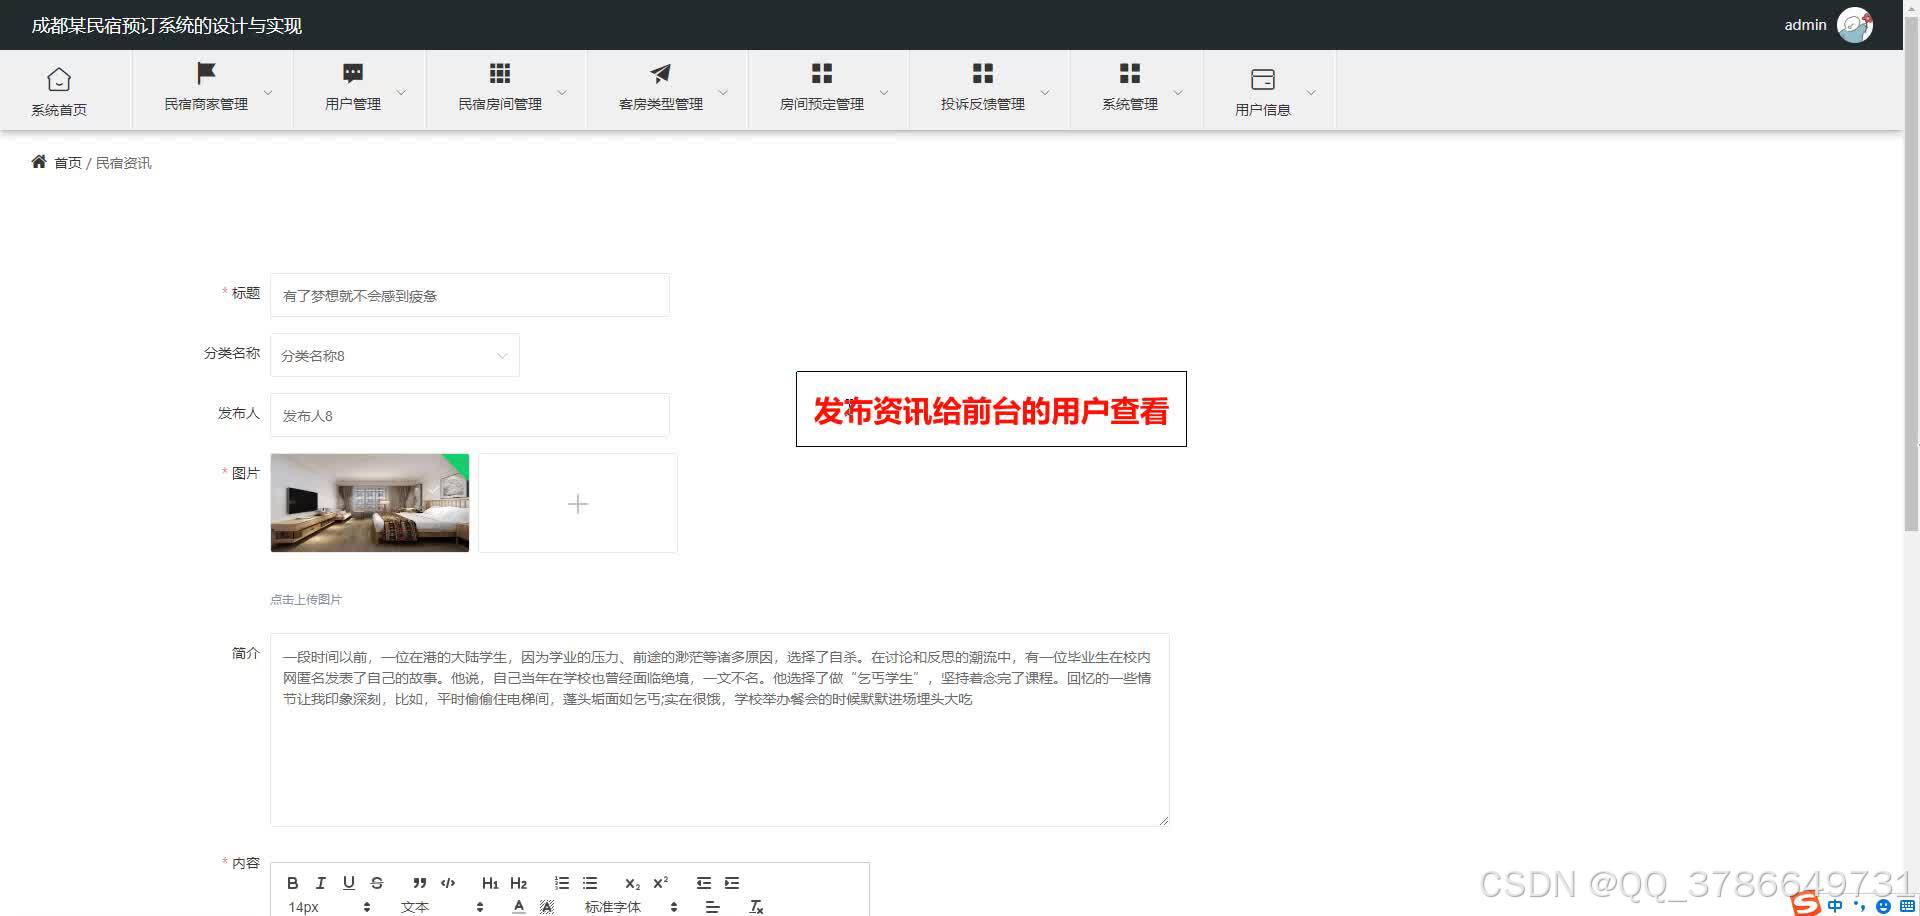Screen dimensions: 1920x916
Task: Toggle bold formatting in the editor
Action: tap(292, 883)
